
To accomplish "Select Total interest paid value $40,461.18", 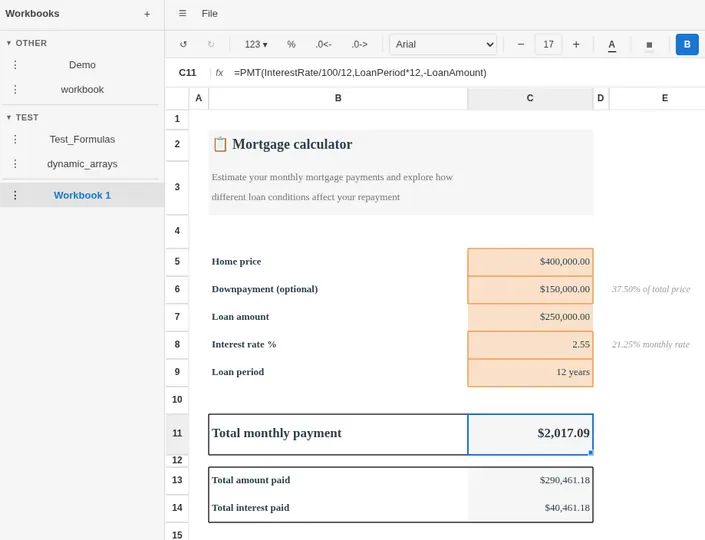I will [x=530, y=508].
